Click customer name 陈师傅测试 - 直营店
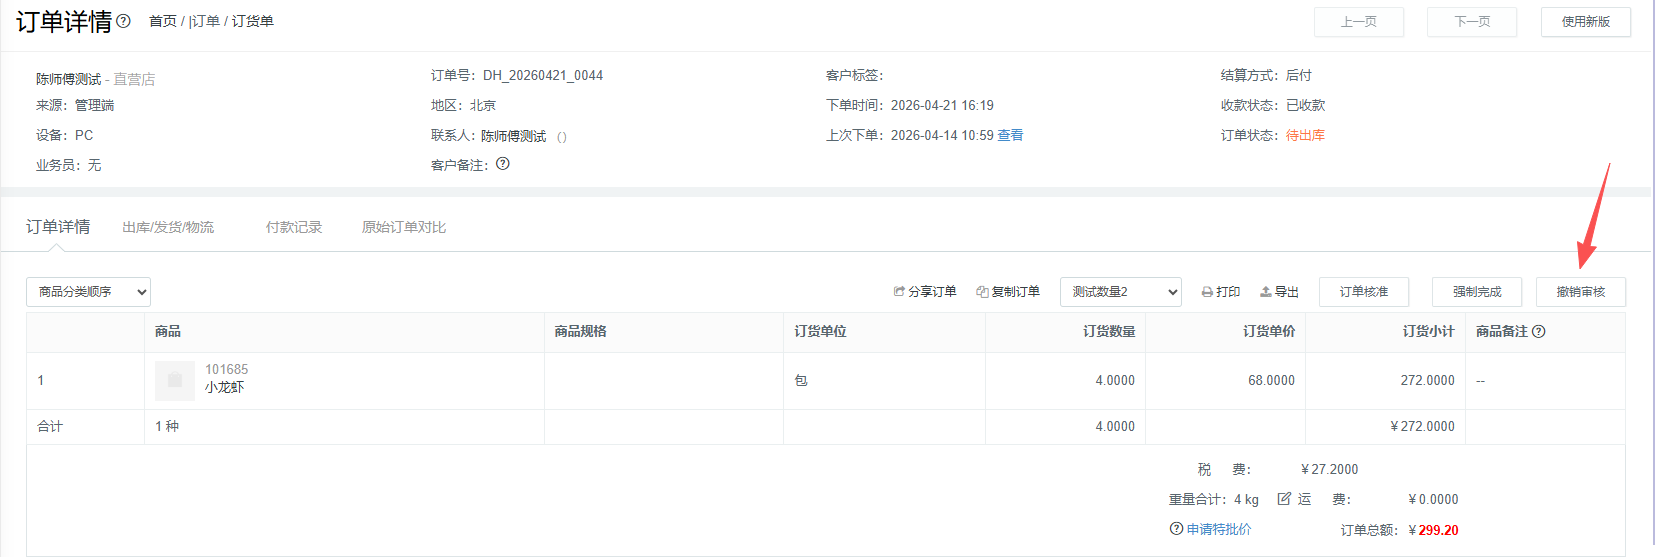Viewport: 1655px width, 557px height. pos(96,79)
